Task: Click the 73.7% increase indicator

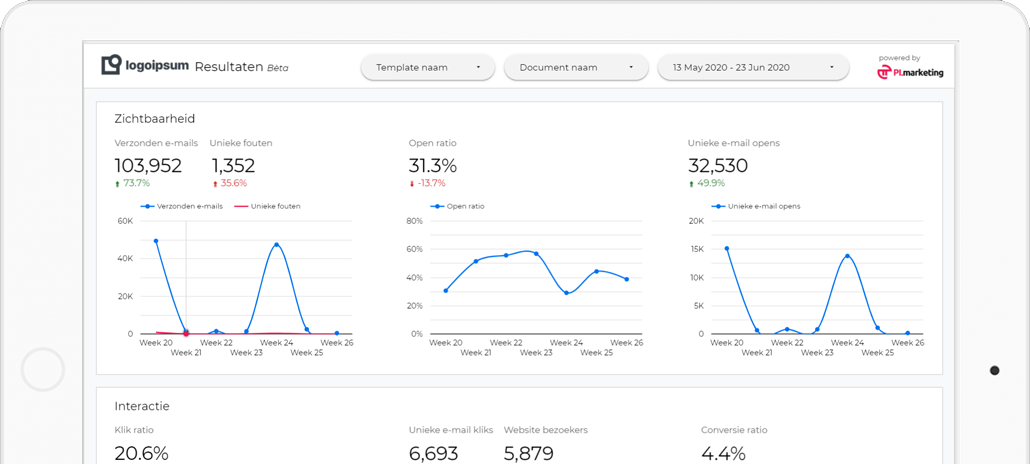Action: tap(132, 183)
